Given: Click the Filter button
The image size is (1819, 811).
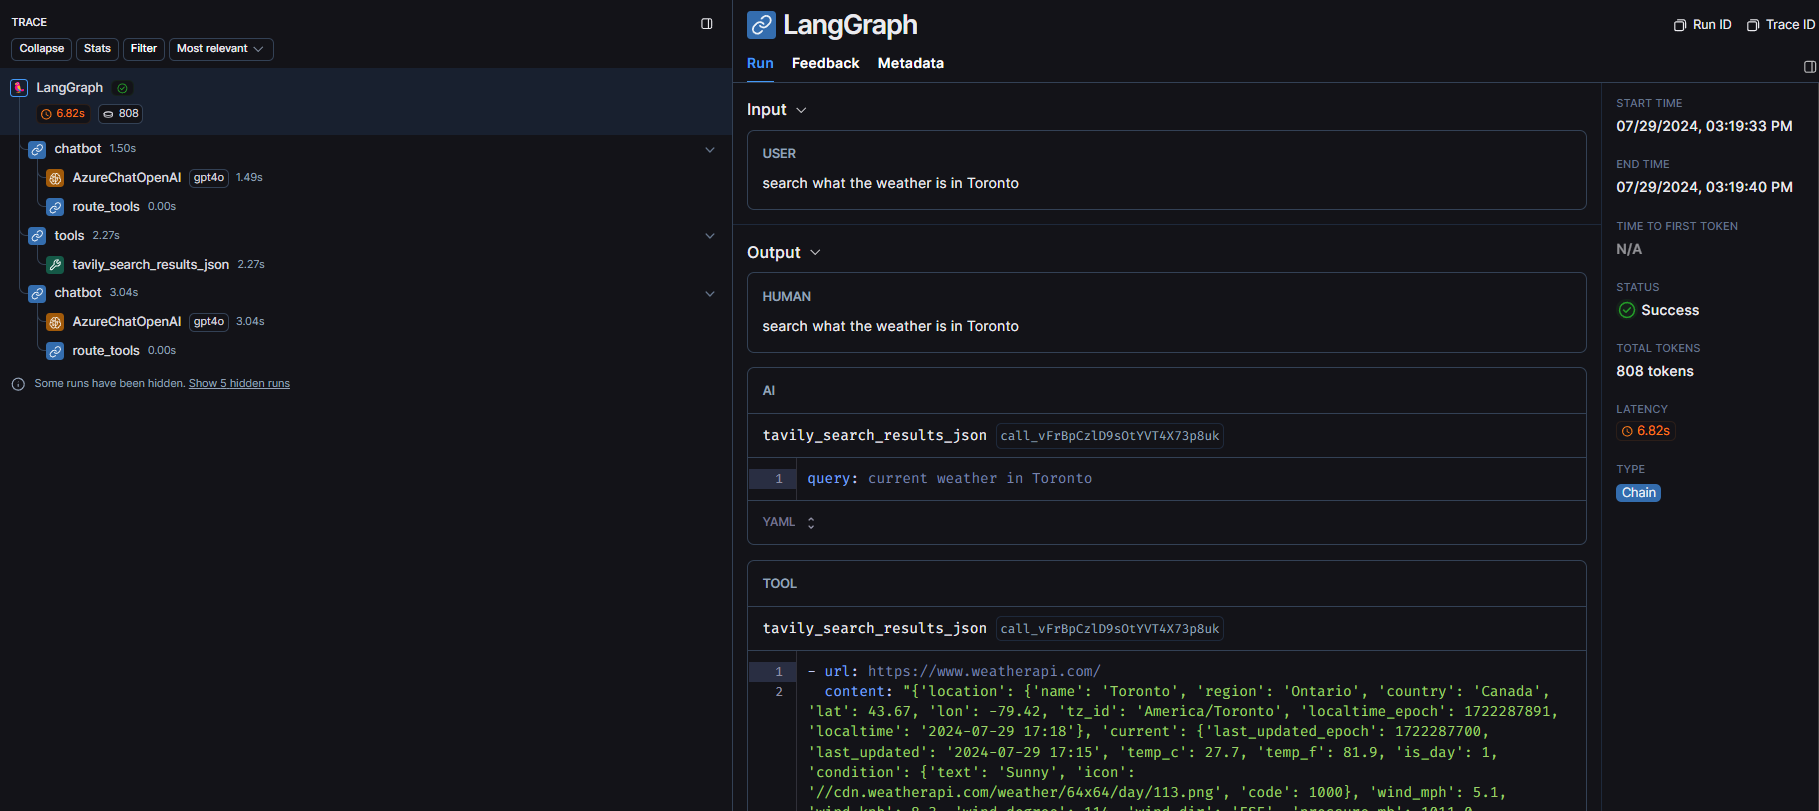Looking at the screenshot, I should click(144, 49).
